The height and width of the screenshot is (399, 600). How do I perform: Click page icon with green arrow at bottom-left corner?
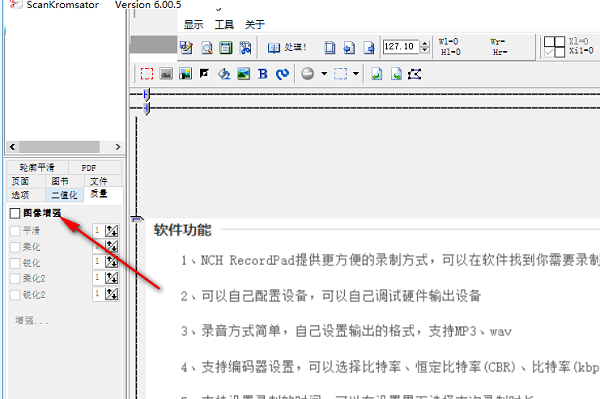click(377, 73)
